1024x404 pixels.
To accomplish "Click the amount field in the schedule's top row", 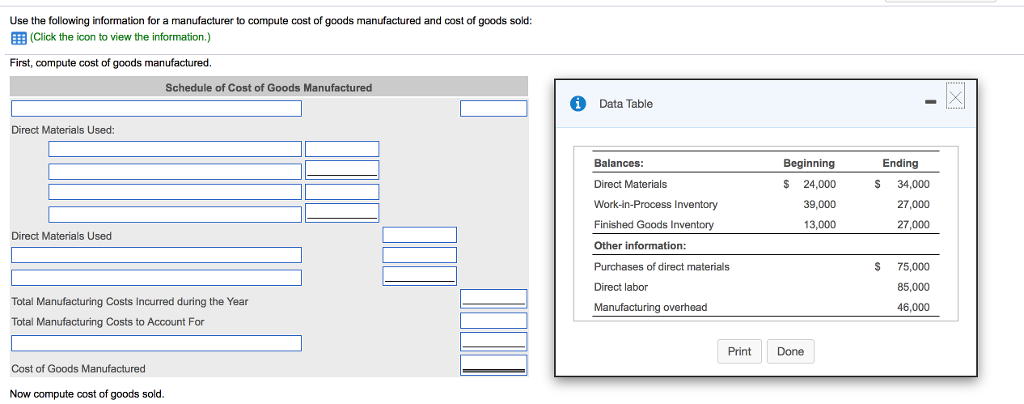I will click(x=493, y=108).
